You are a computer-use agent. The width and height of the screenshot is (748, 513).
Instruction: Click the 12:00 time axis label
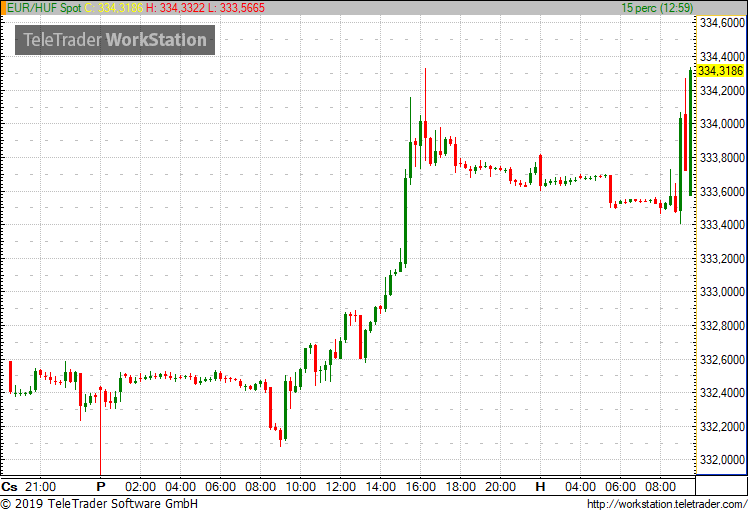tap(341, 487)
